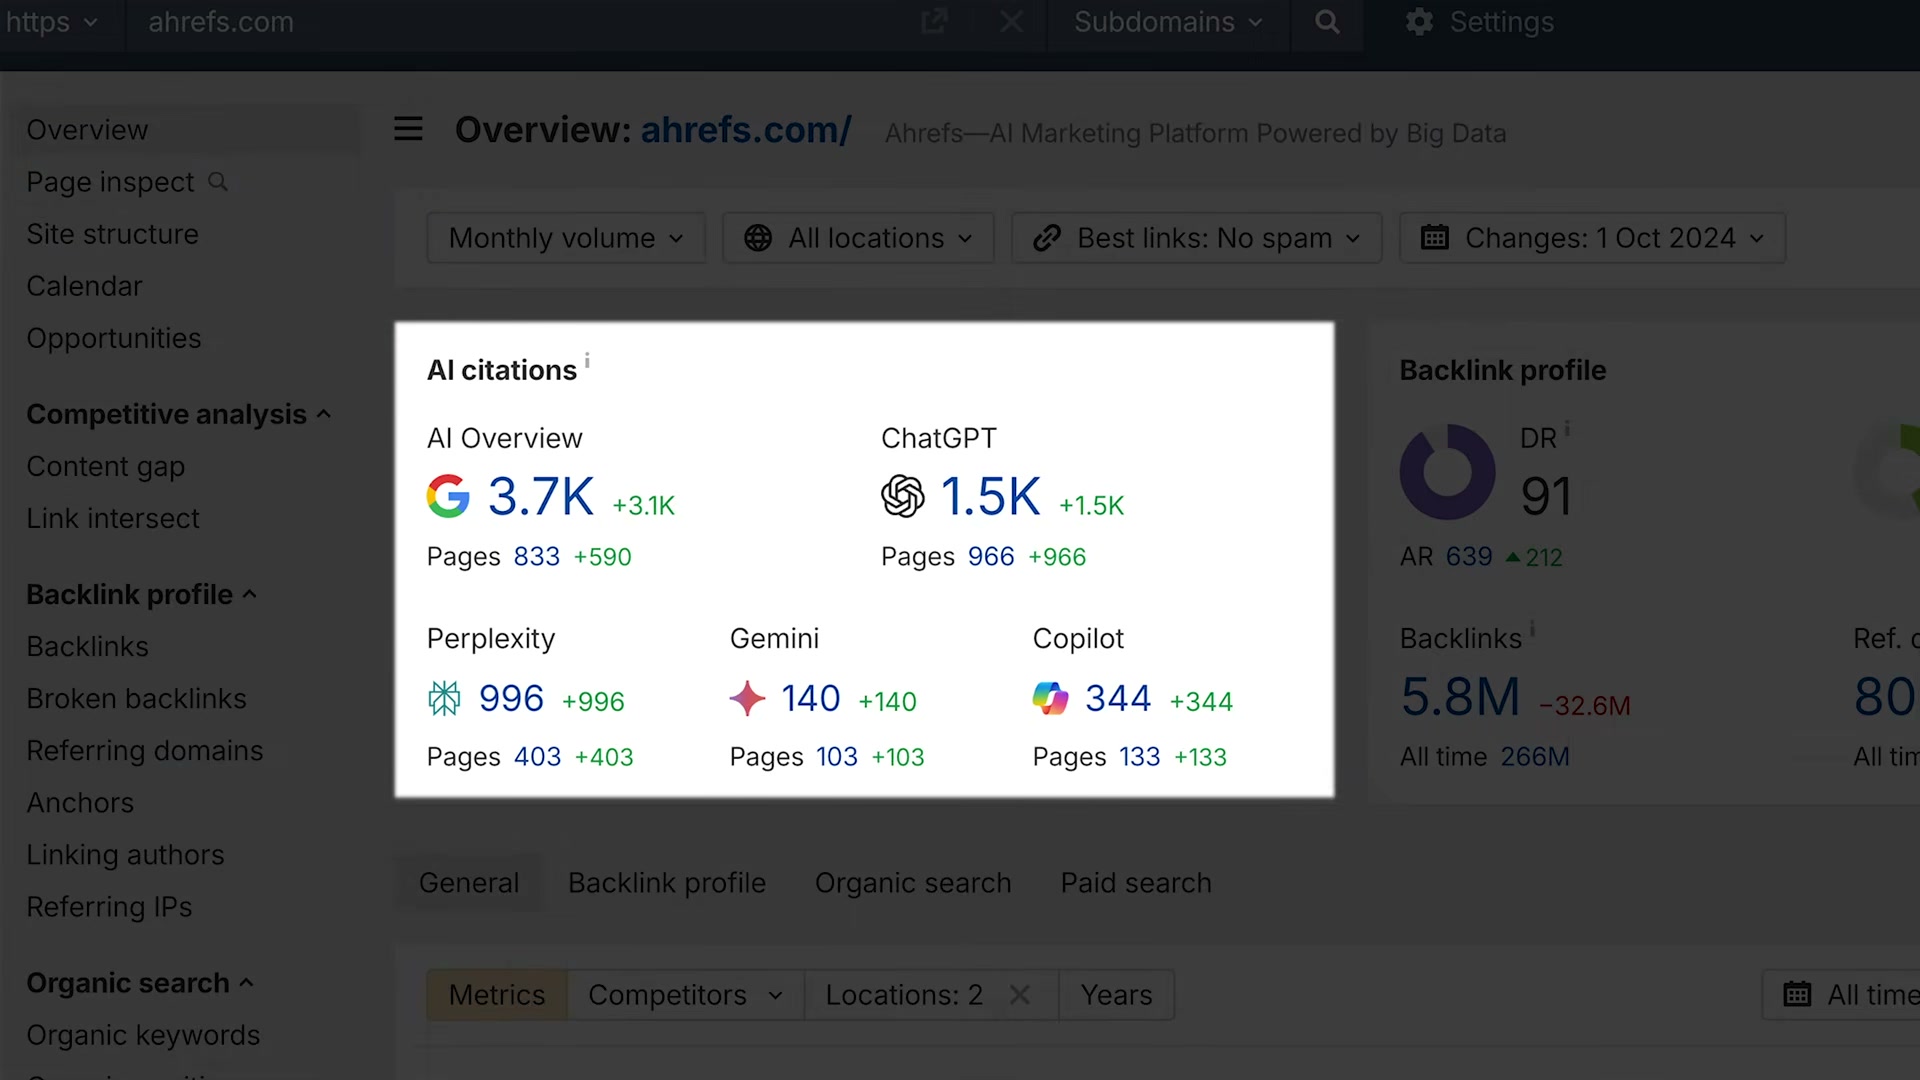The width and height of the screenshot is (1920, 1080).
Task: Click the open-in-new-tab icon next to the URL
Action: click(934, 22)
